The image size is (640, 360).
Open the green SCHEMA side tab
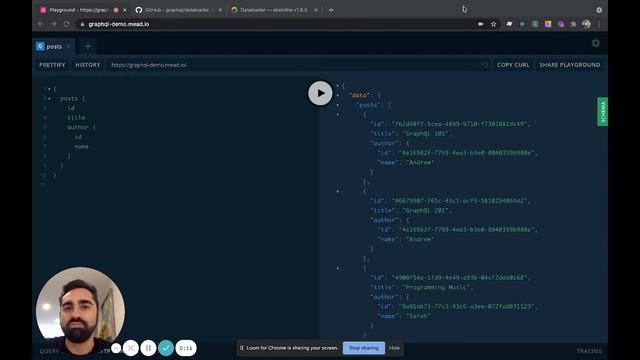(602, 111)
